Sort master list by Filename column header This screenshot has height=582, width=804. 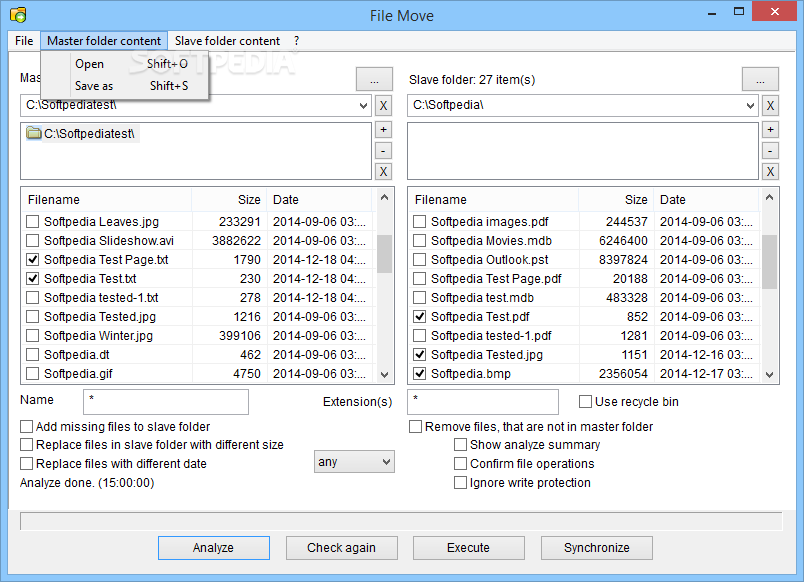tap(107, 199)
